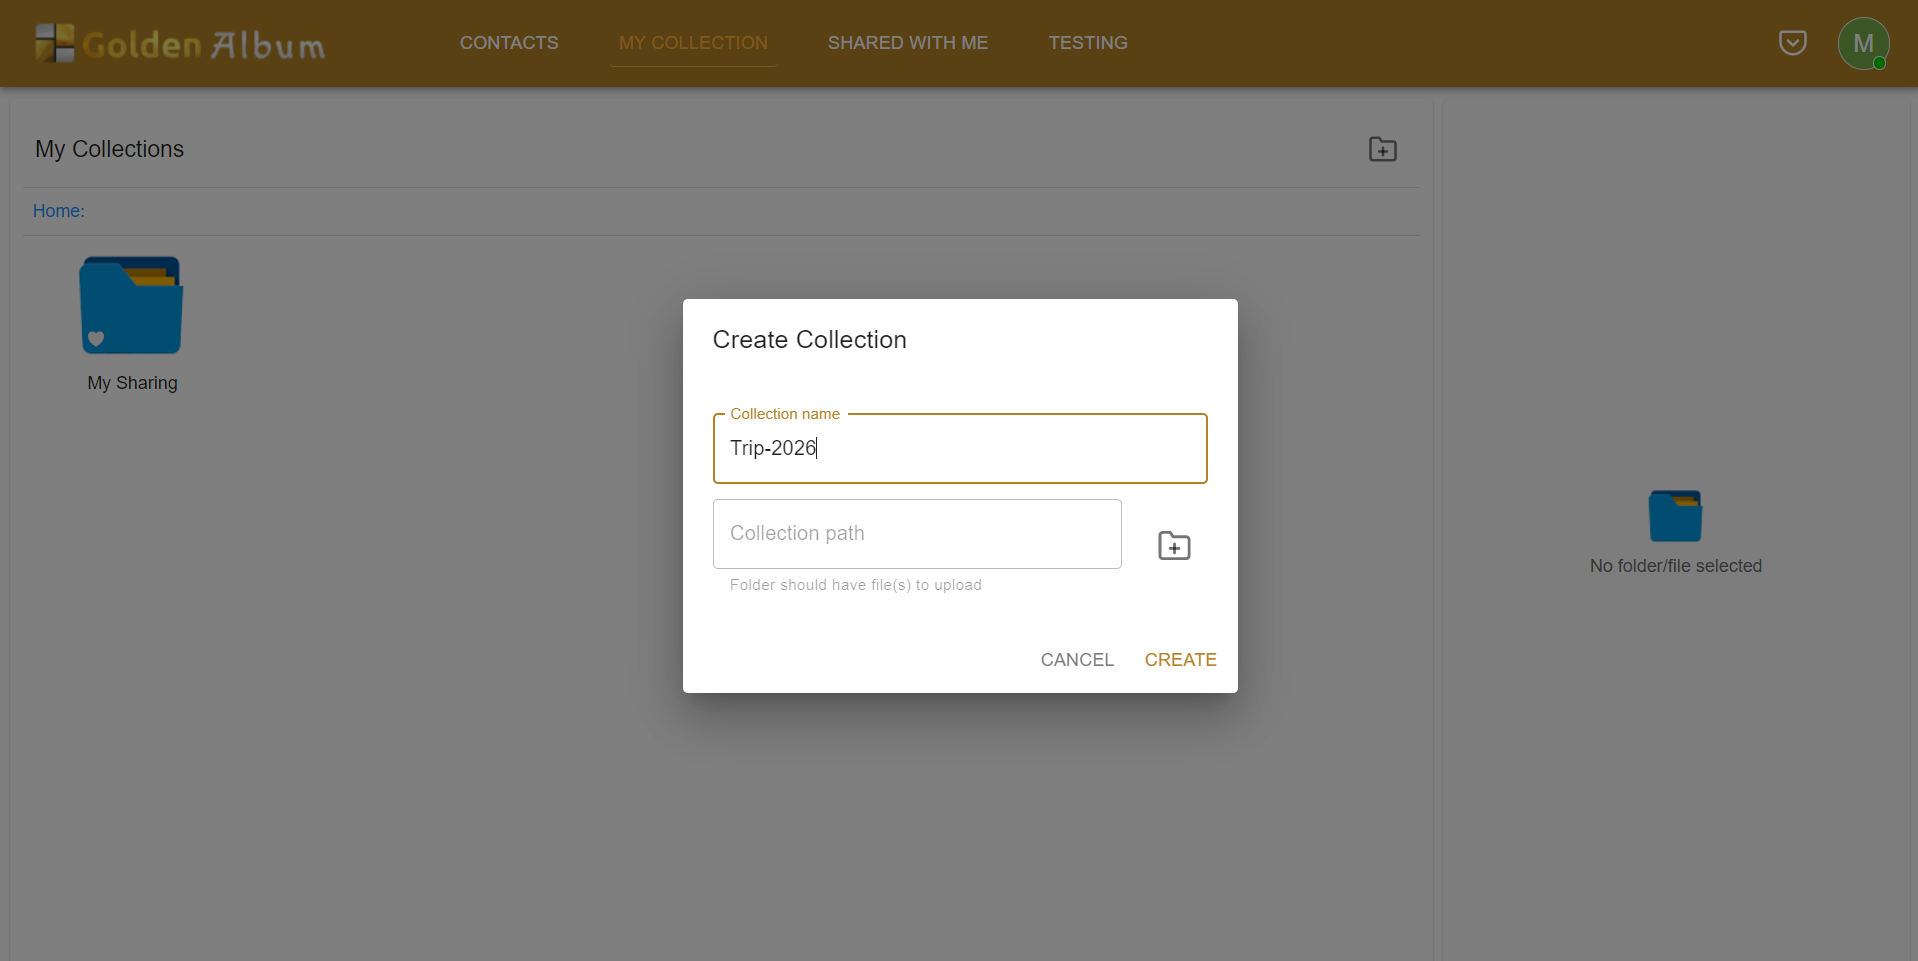Switch to the CONTACTS tab

[x=509, y=42]
